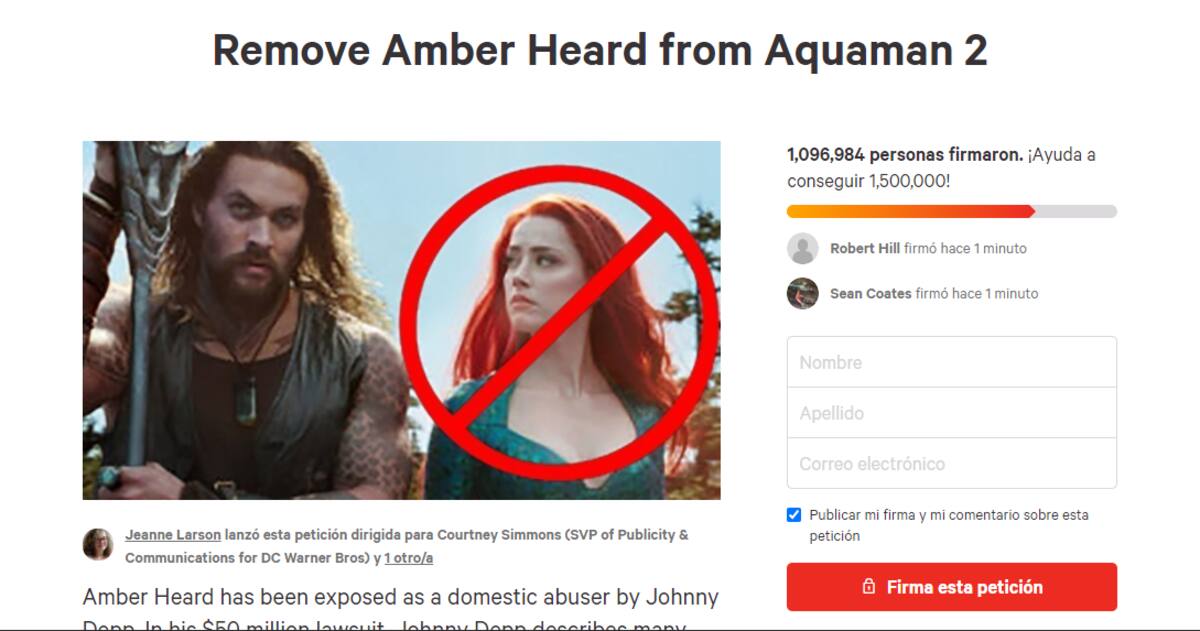Image resolution: width=1200 pixels, height=631 pixels.
Task: Click Jeanne Larson's small avatar
Action: tap(98, 544)
